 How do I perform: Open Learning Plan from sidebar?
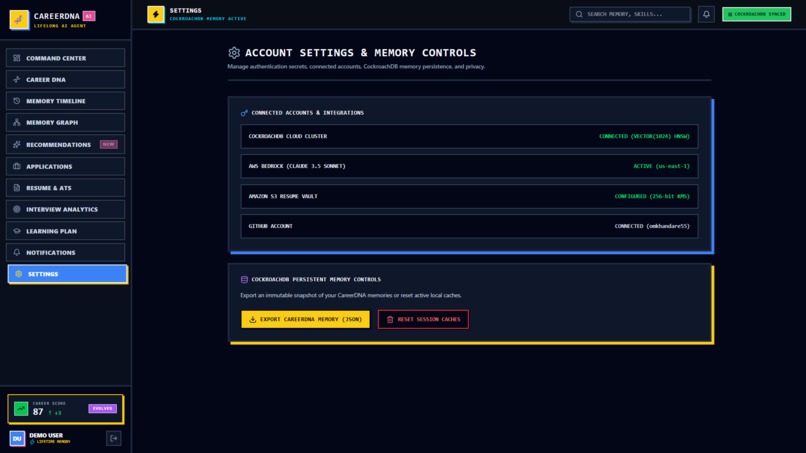pos(65,231)
